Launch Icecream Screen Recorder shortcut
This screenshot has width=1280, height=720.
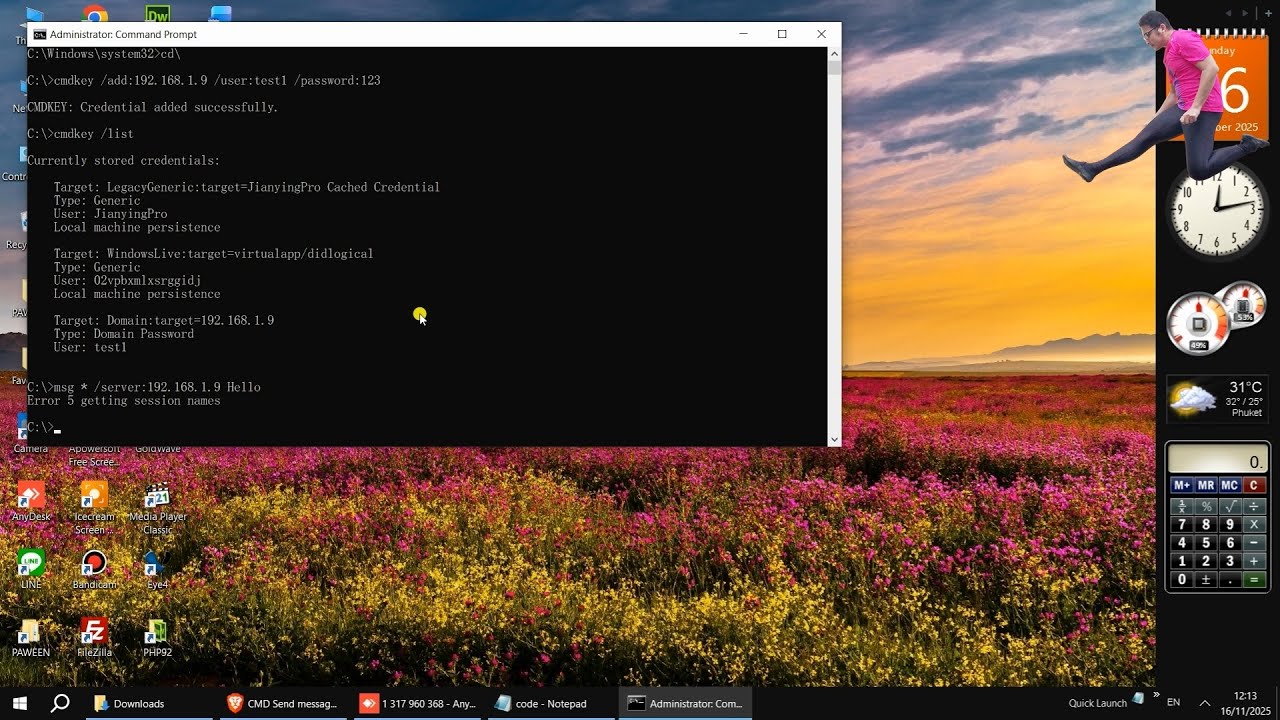tap(94, 508)
